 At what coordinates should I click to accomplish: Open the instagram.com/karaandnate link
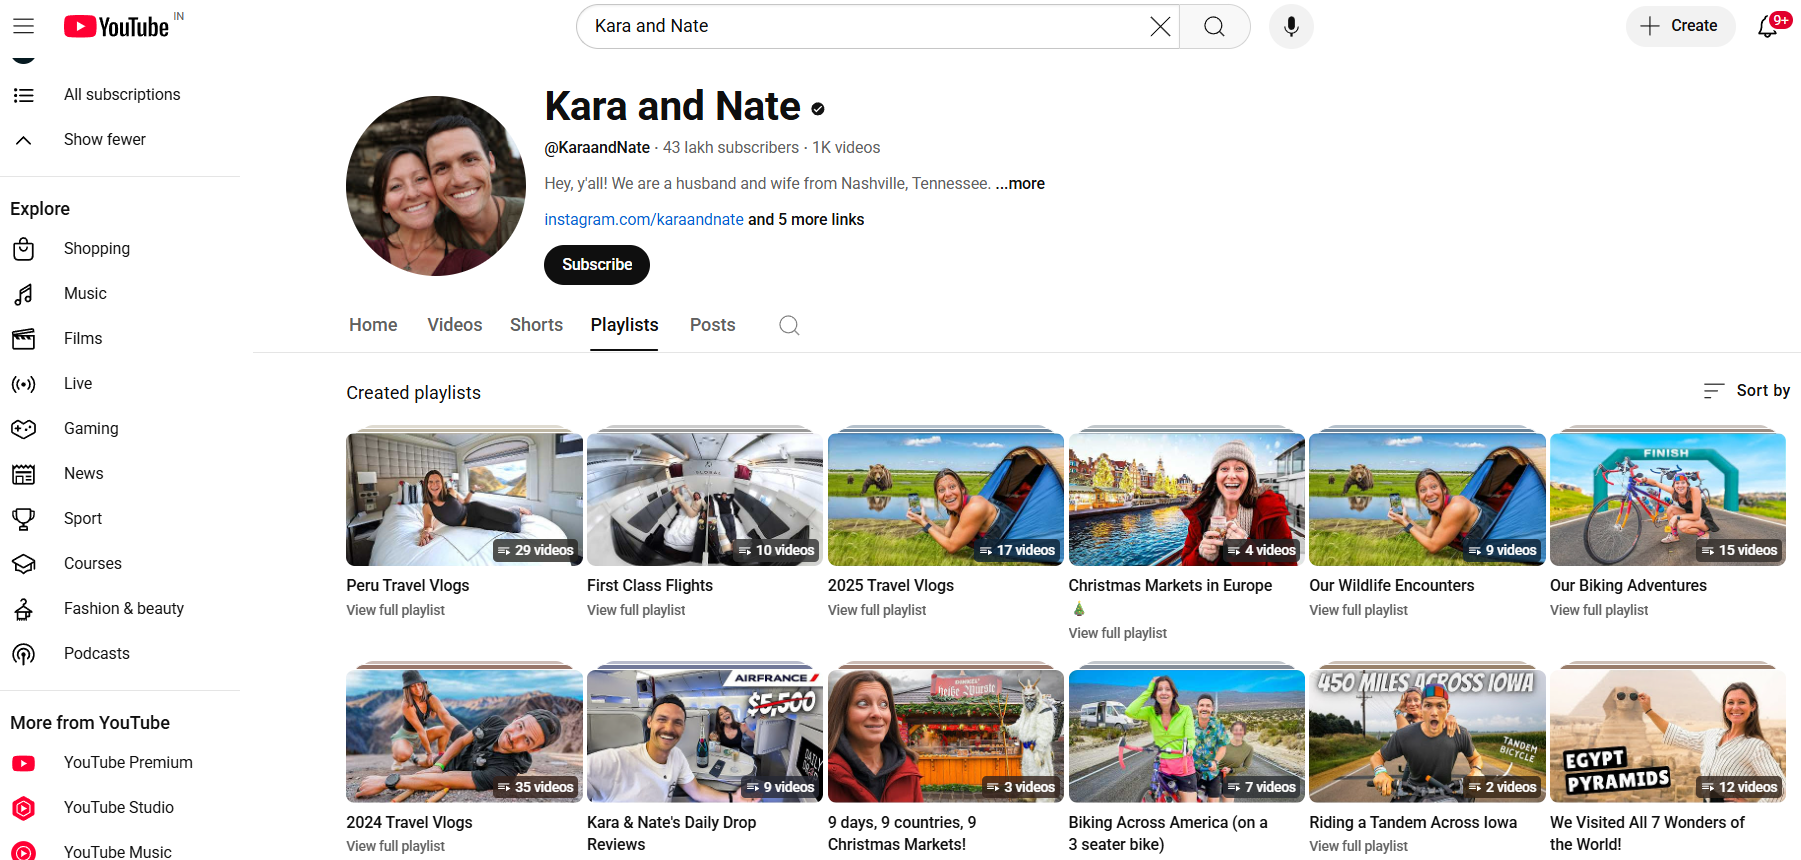click(x=644, y=220)
